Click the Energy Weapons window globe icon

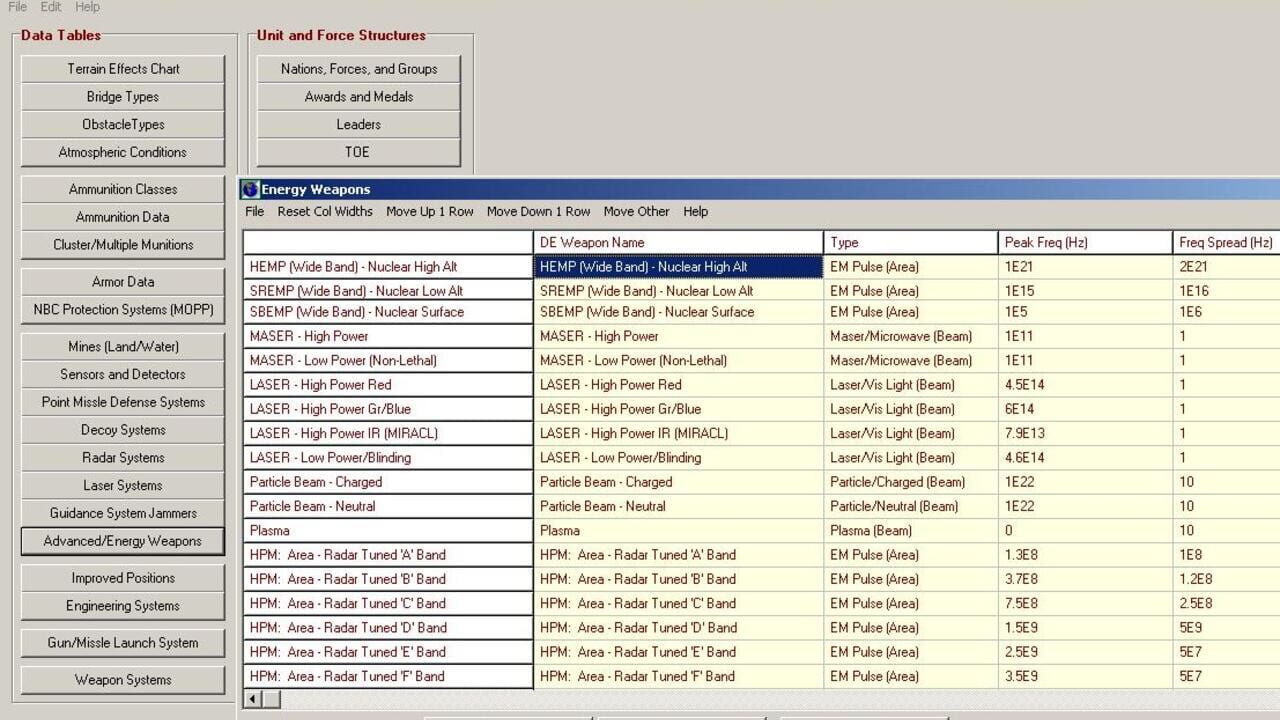[250, 189]
